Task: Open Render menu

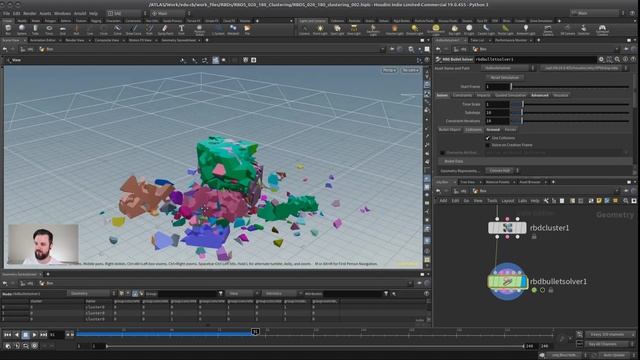Action: pos(29,13)
